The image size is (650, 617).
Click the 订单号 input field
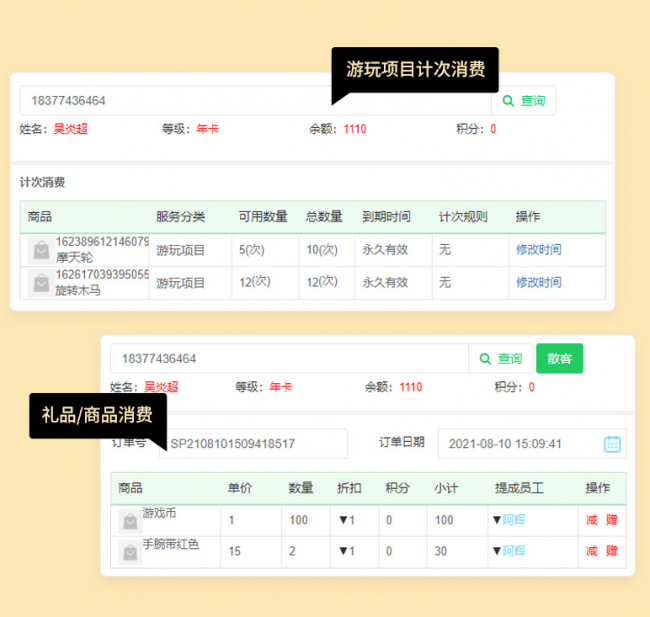click(x=253, y=444)
